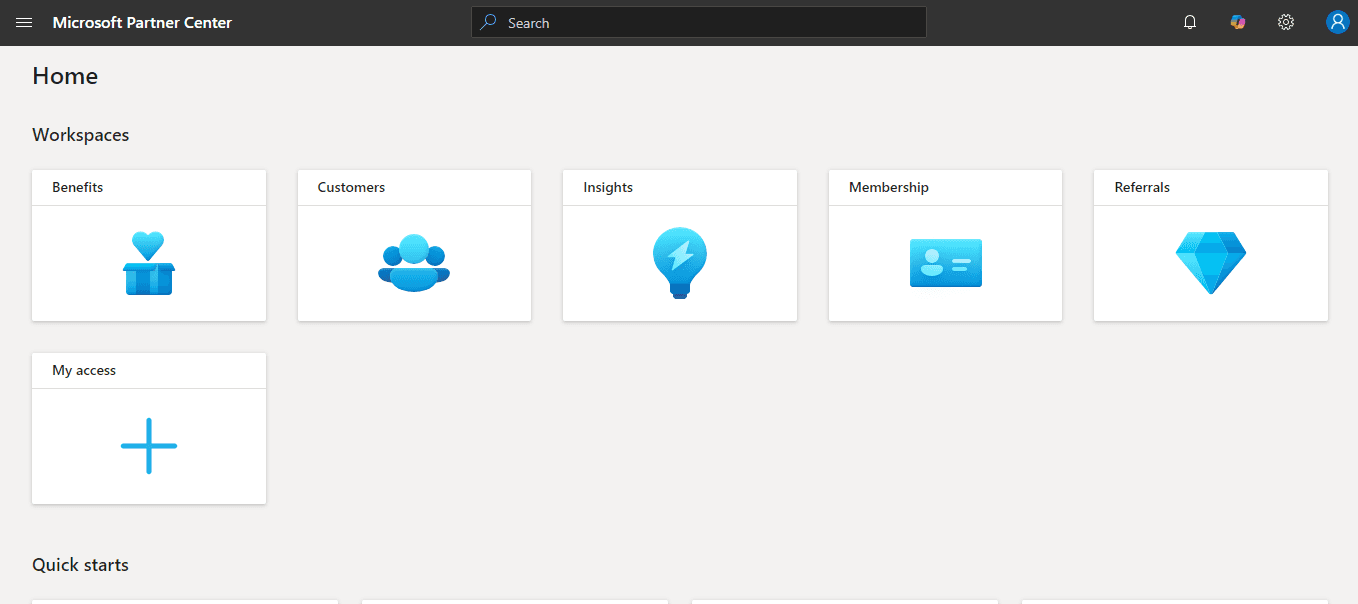Screen dimensions: 1358x604
Task: Click into the Search box
Action: (x=698, y=22)
